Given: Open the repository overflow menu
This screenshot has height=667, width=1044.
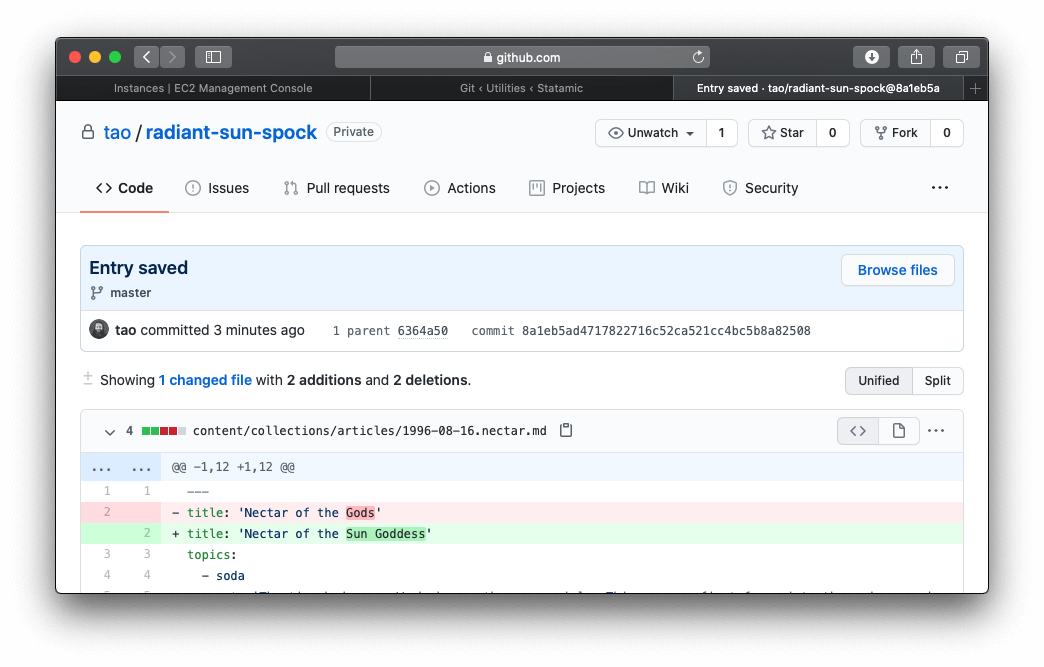Looking at the screenshot, I should click(939, 187).
